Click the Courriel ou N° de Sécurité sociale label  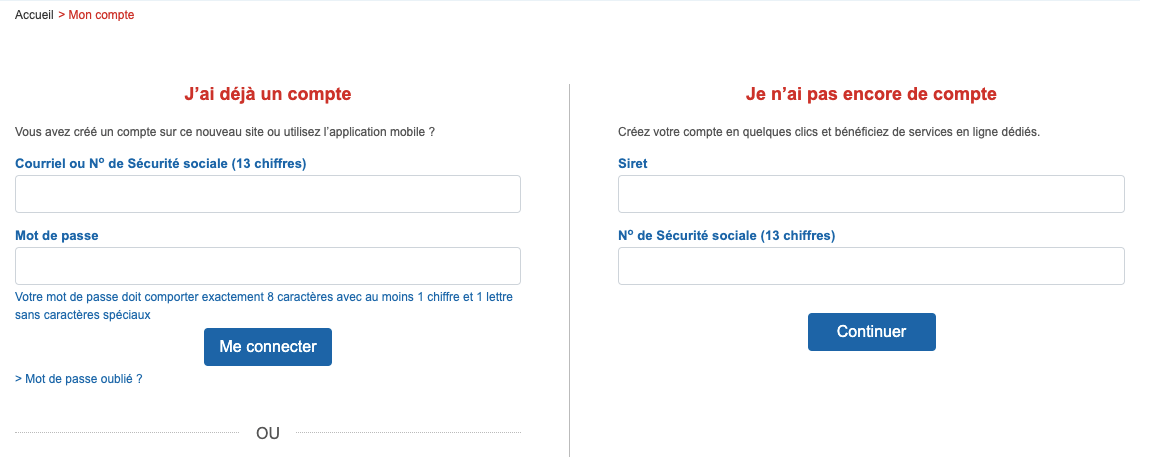[160, 164]
